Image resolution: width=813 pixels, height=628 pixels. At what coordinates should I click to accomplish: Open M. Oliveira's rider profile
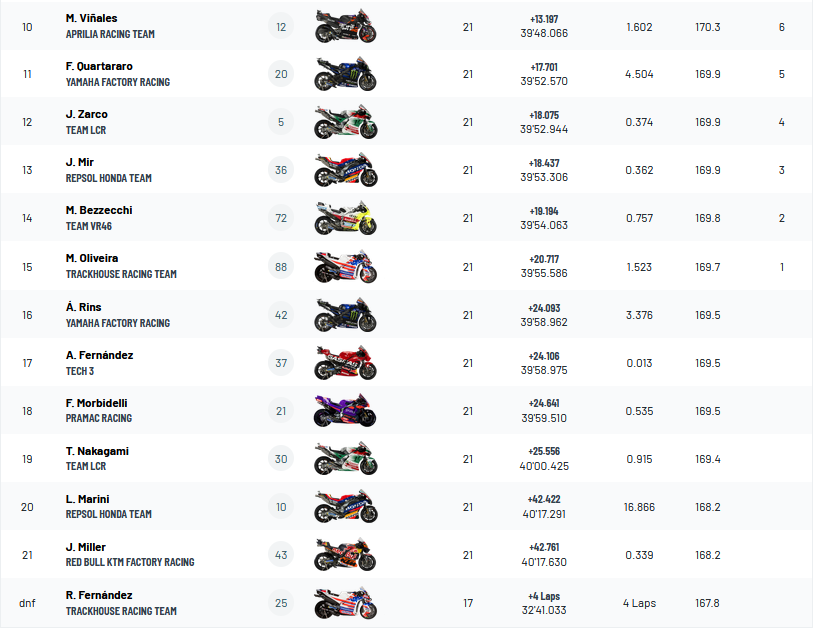(92, 258)
